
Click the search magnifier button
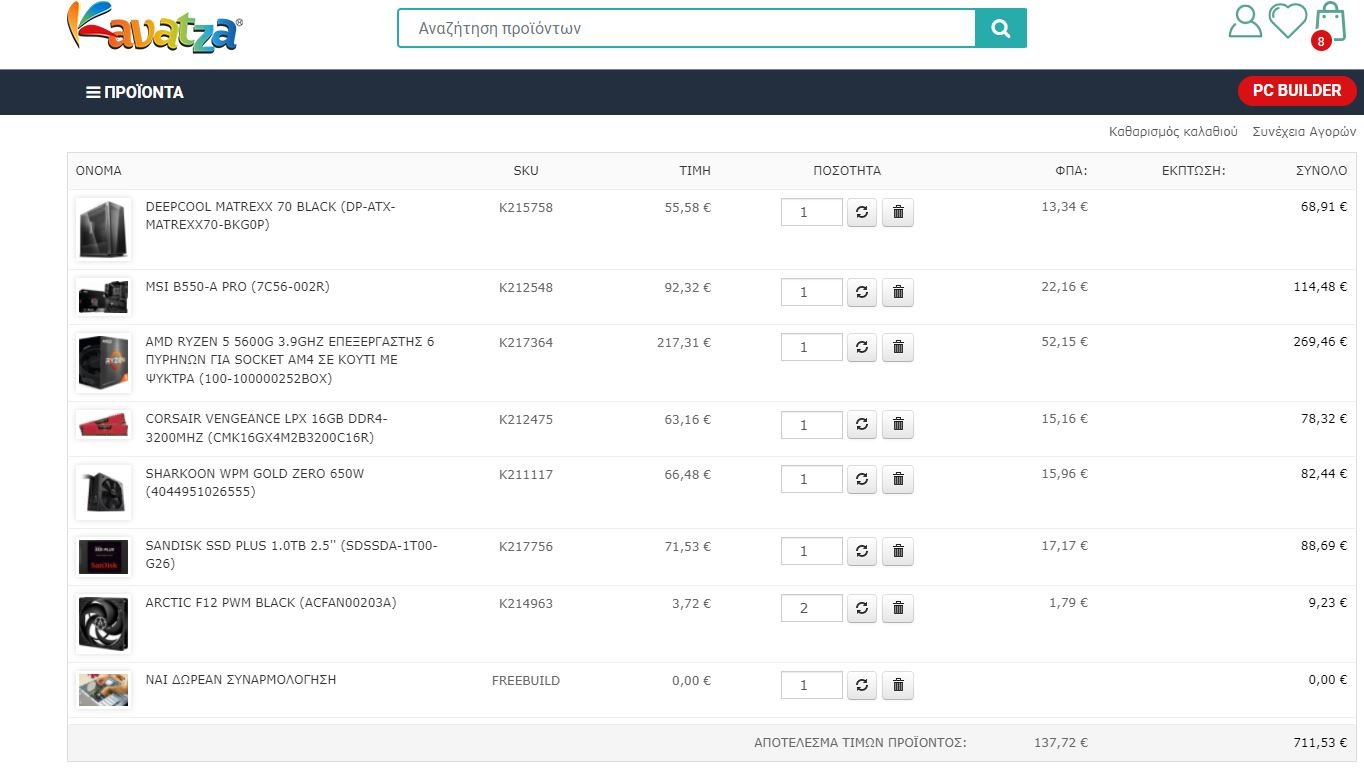coord(1001,29)
